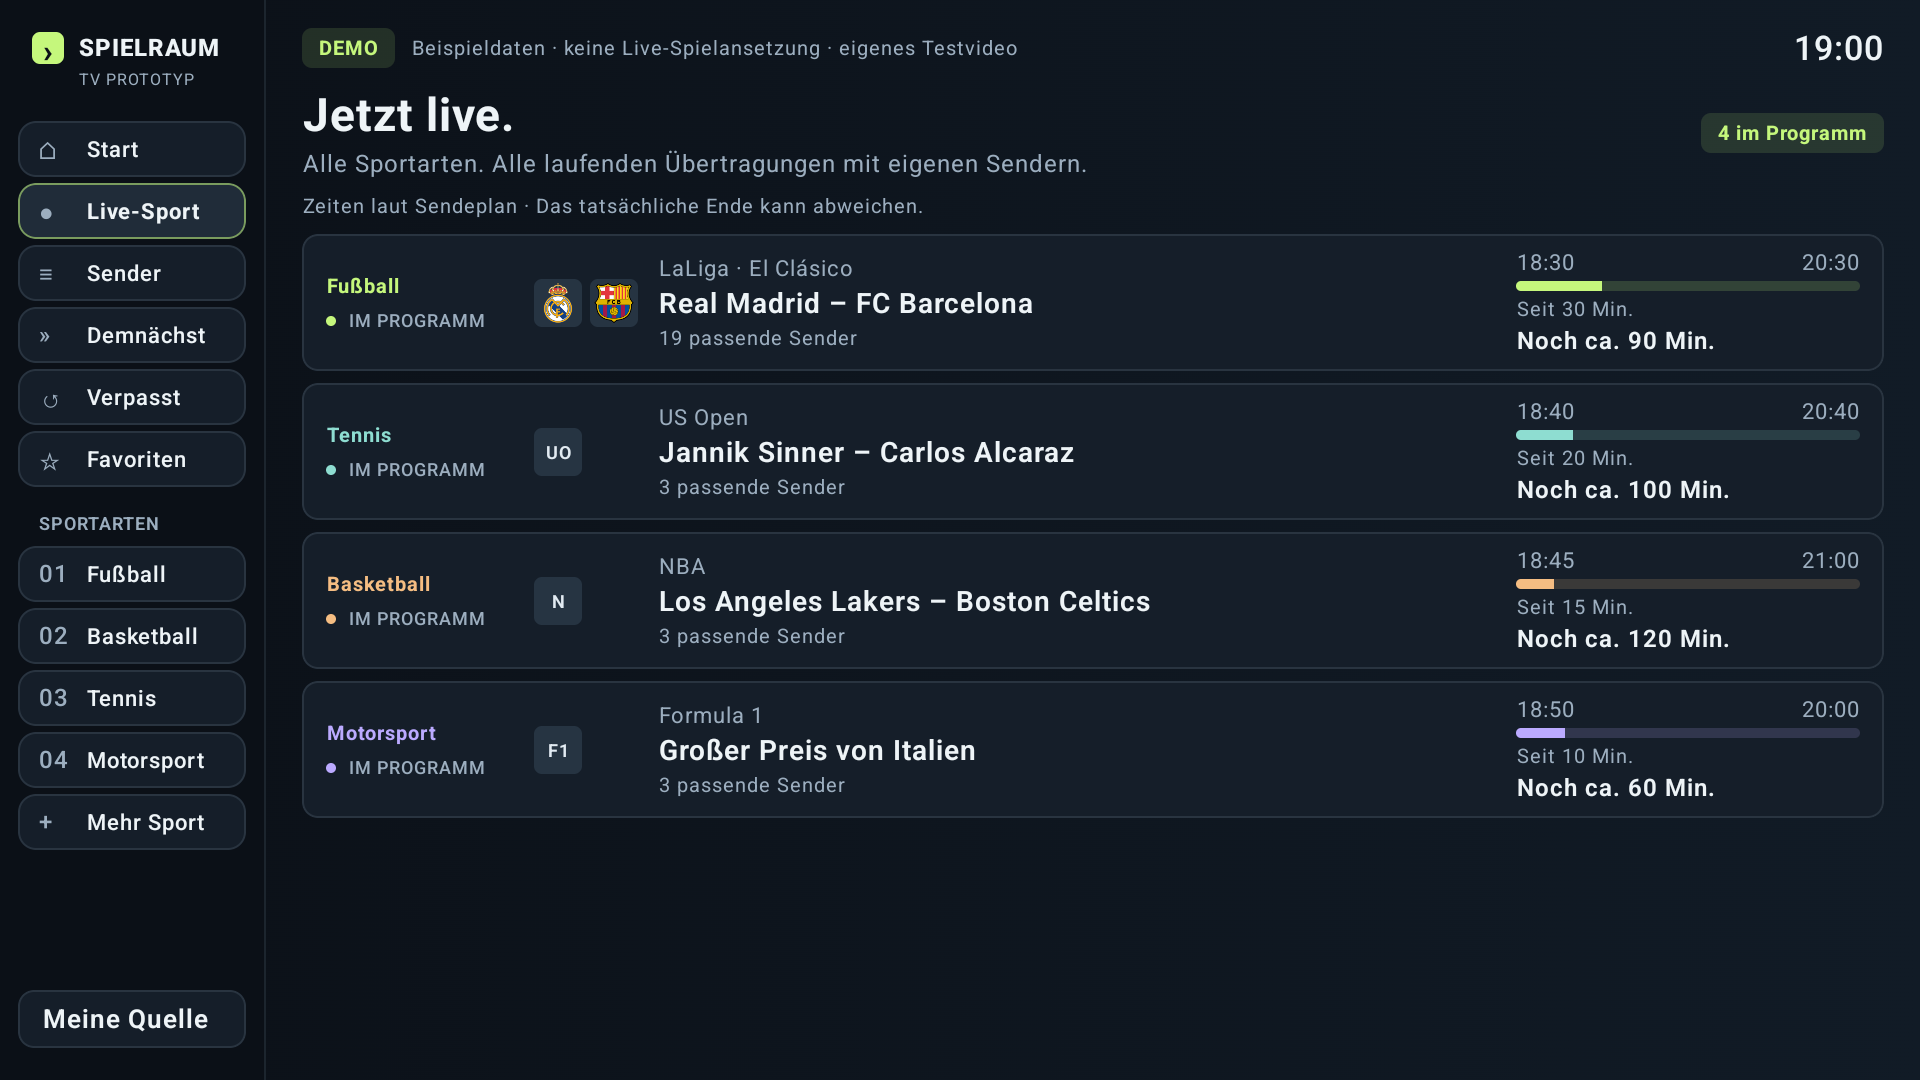1920x1080 pixels.
Task: Click the orange Basketball label in the card
Action: pyautogui.click(x=379, y=584)
